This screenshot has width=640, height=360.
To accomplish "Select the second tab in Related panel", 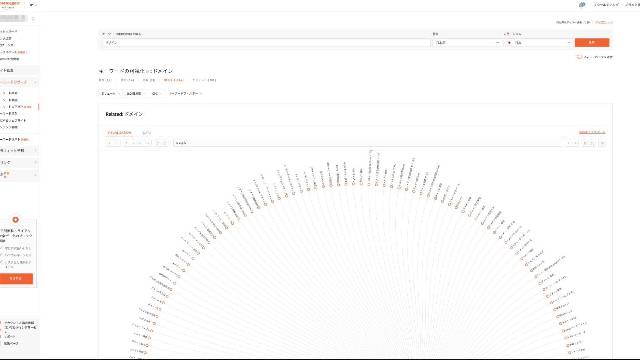I will point(147,133).
